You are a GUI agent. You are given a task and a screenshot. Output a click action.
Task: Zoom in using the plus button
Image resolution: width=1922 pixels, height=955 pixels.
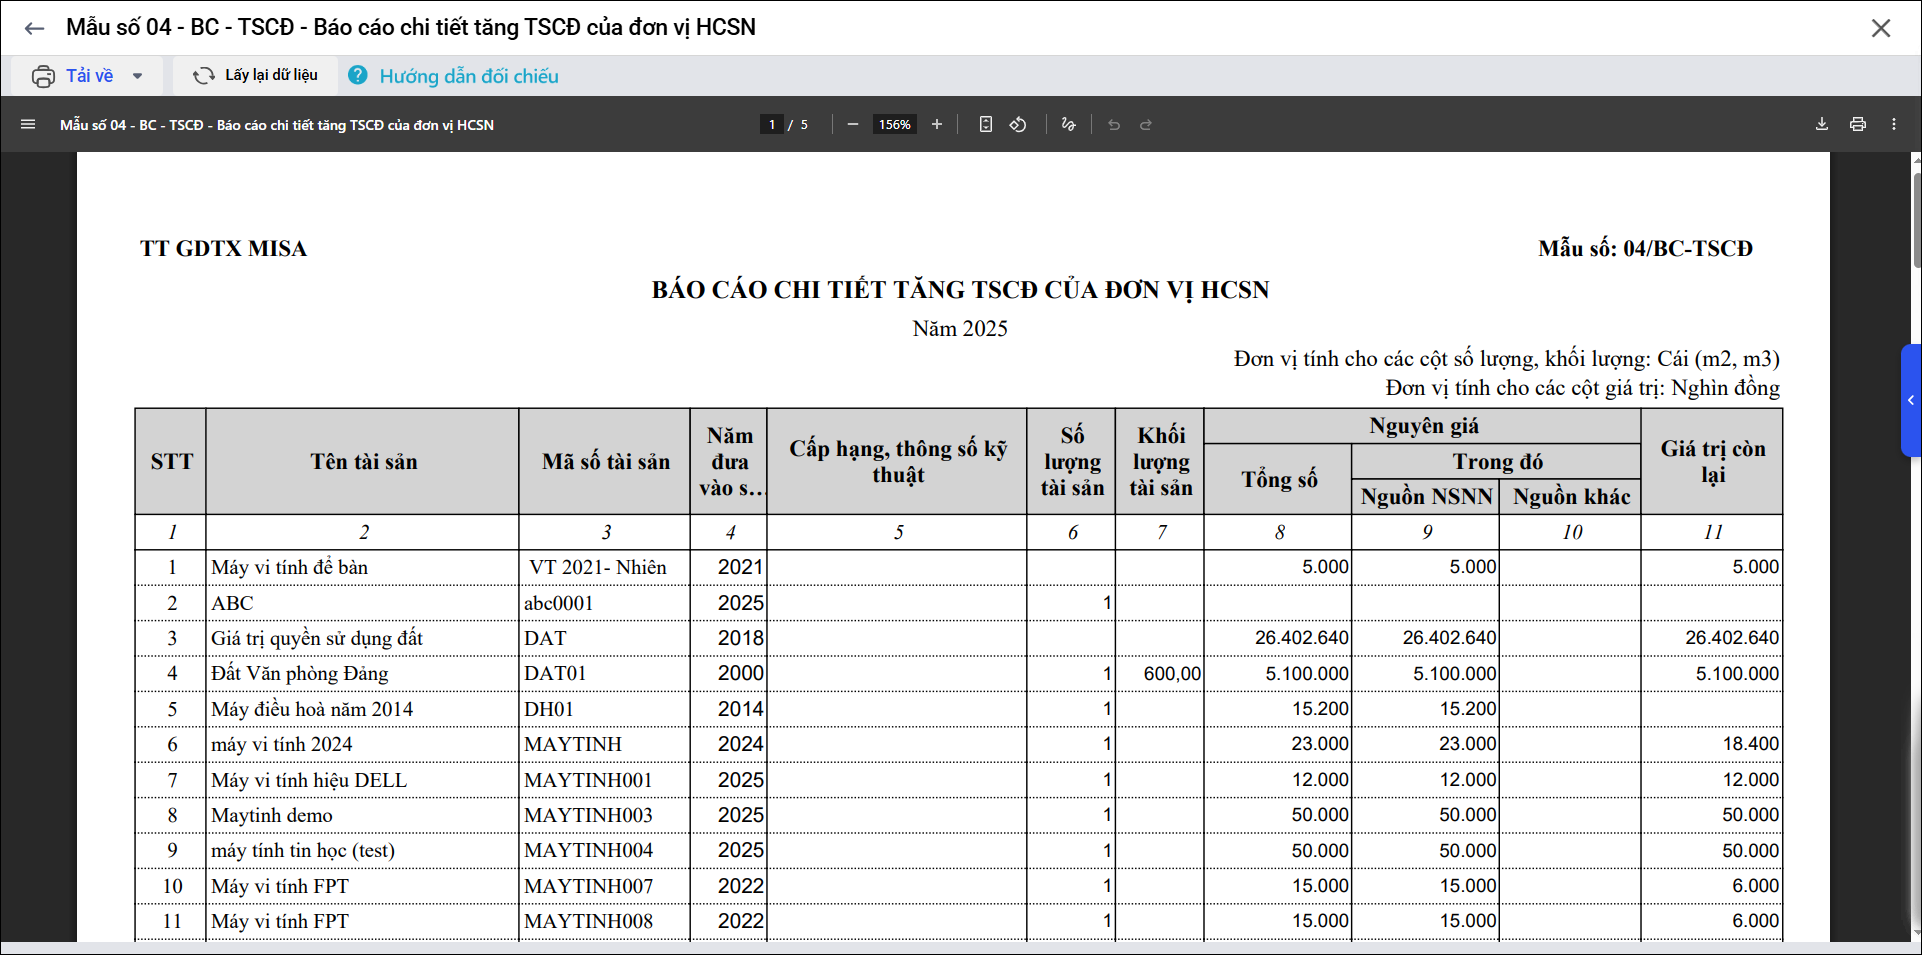point(937,125)
